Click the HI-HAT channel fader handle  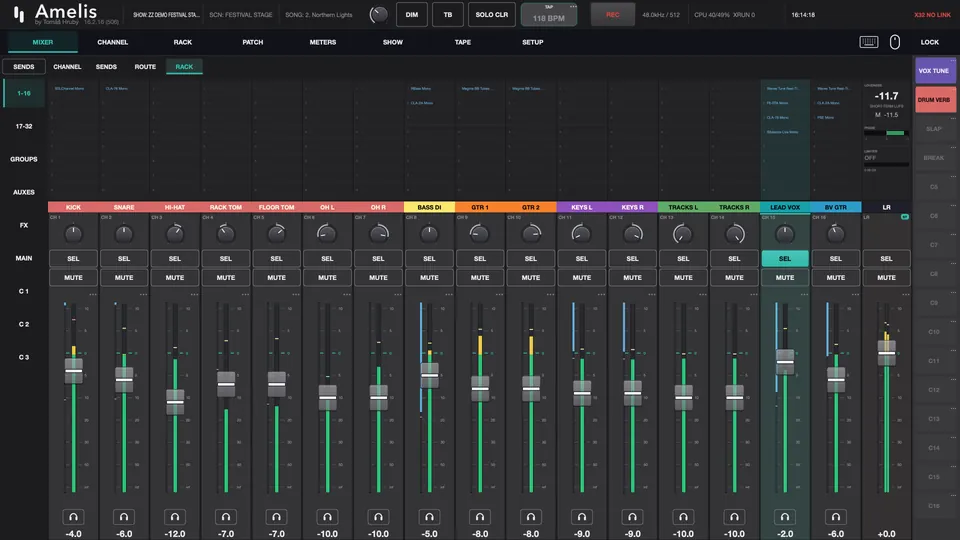[x=175, y=402]
